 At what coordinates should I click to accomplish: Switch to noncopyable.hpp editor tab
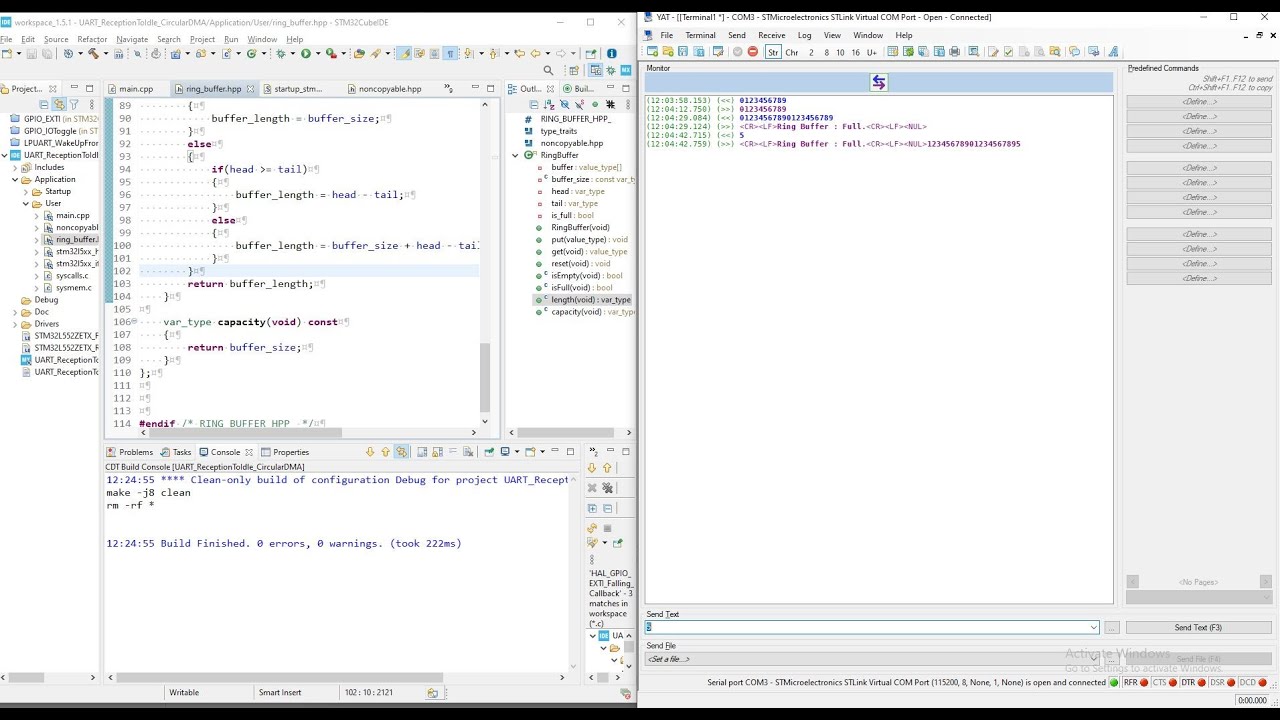pyautogui.click(x=388, y=89)
